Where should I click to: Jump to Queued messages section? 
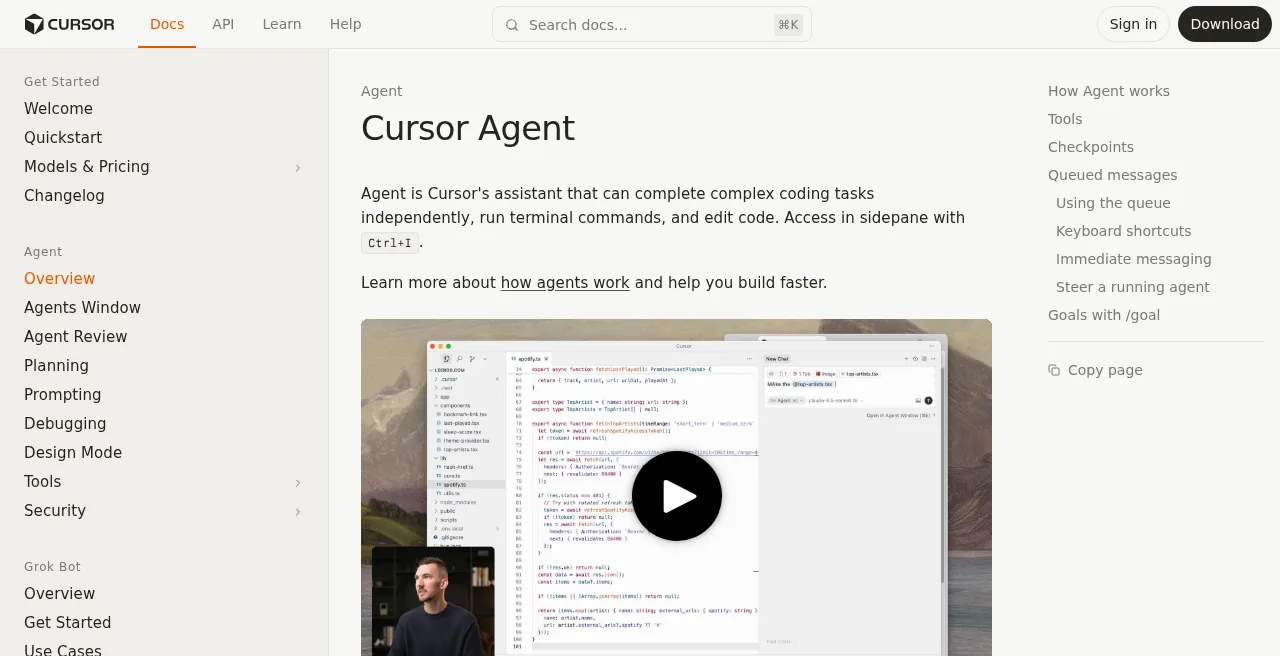pos(1113,175)
